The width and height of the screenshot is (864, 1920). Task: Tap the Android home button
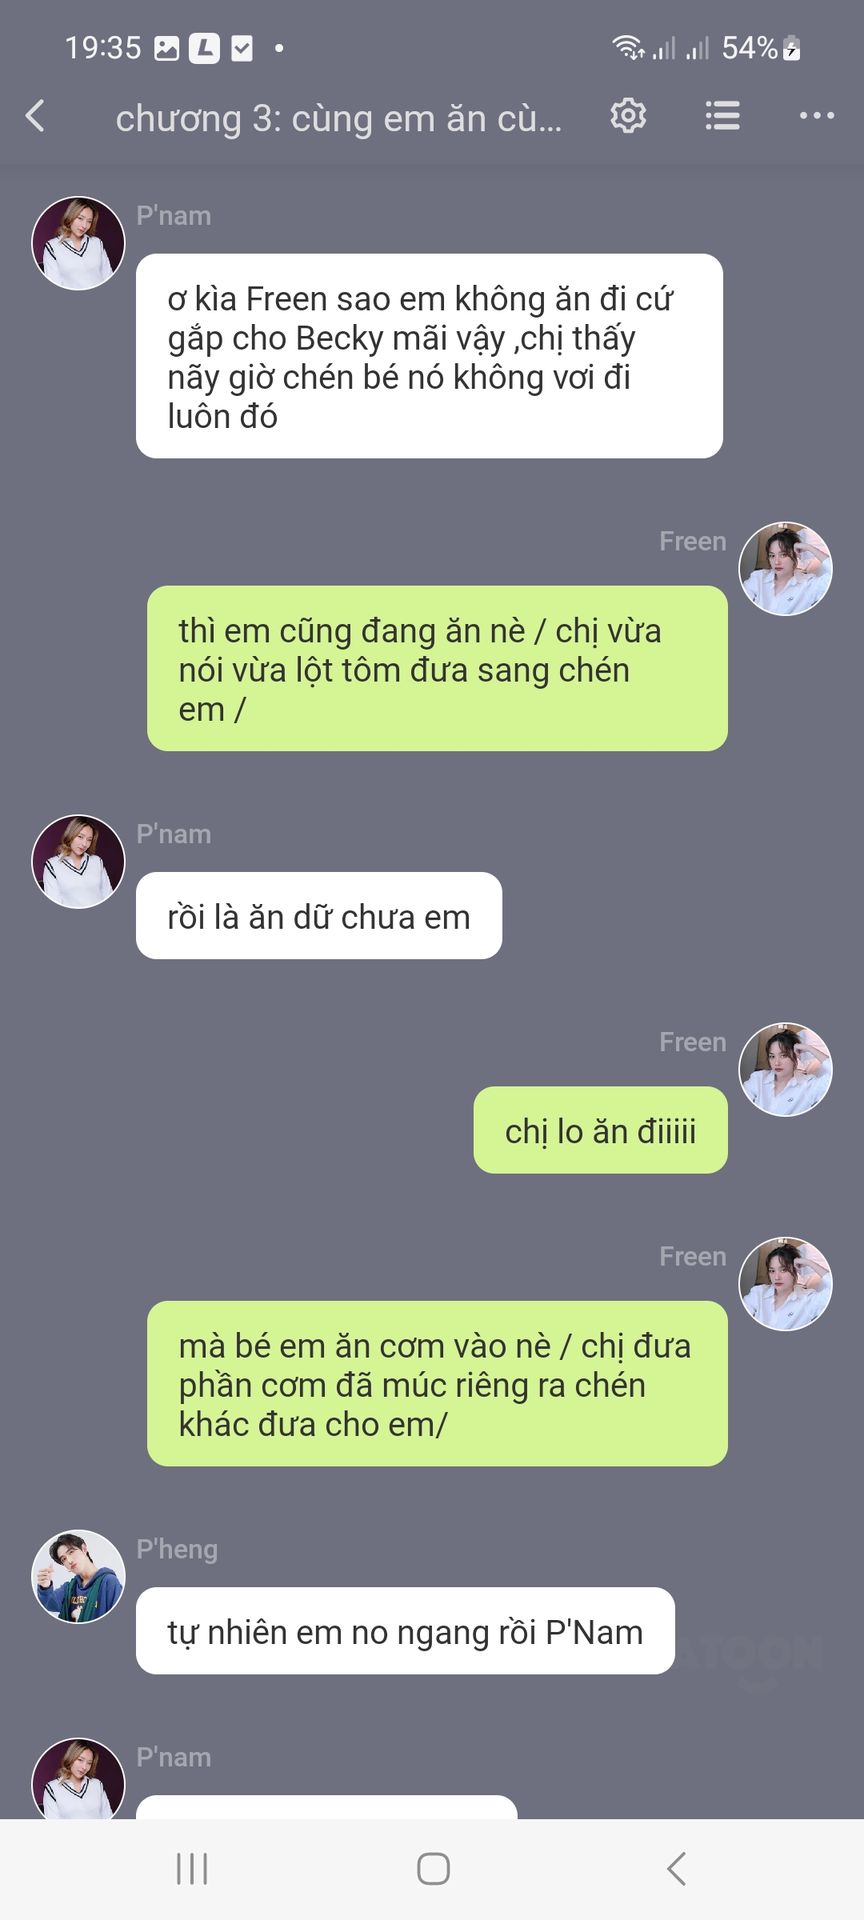point(433,1868)
